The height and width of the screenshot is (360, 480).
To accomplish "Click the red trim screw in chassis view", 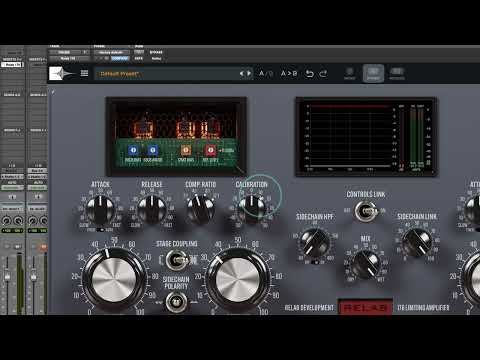I will [x=210, y=150].
